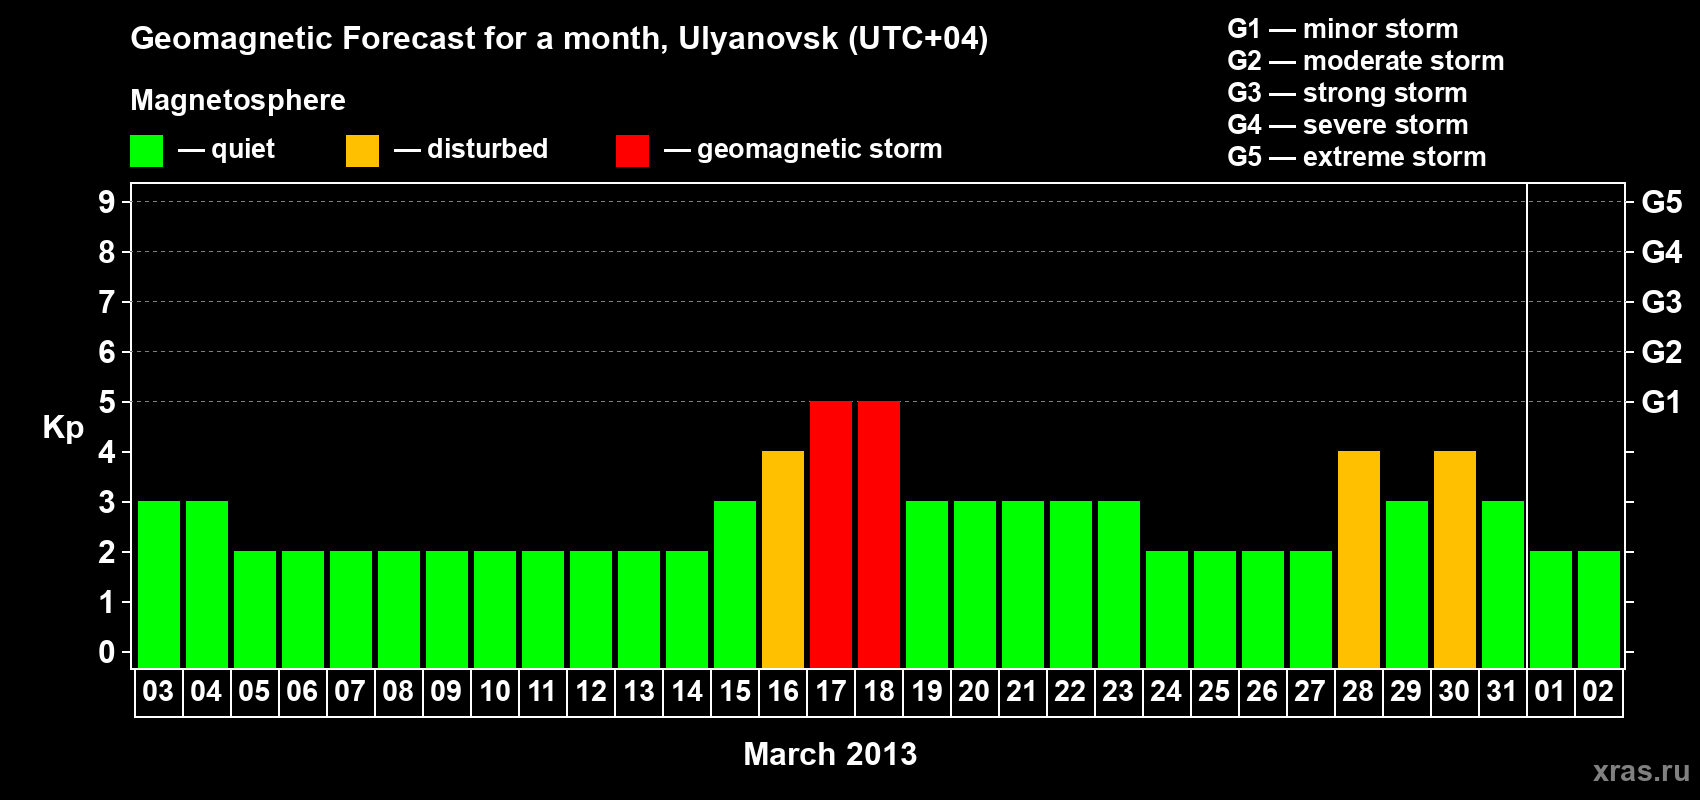Select the orange bar for day 16

(783, 560)
